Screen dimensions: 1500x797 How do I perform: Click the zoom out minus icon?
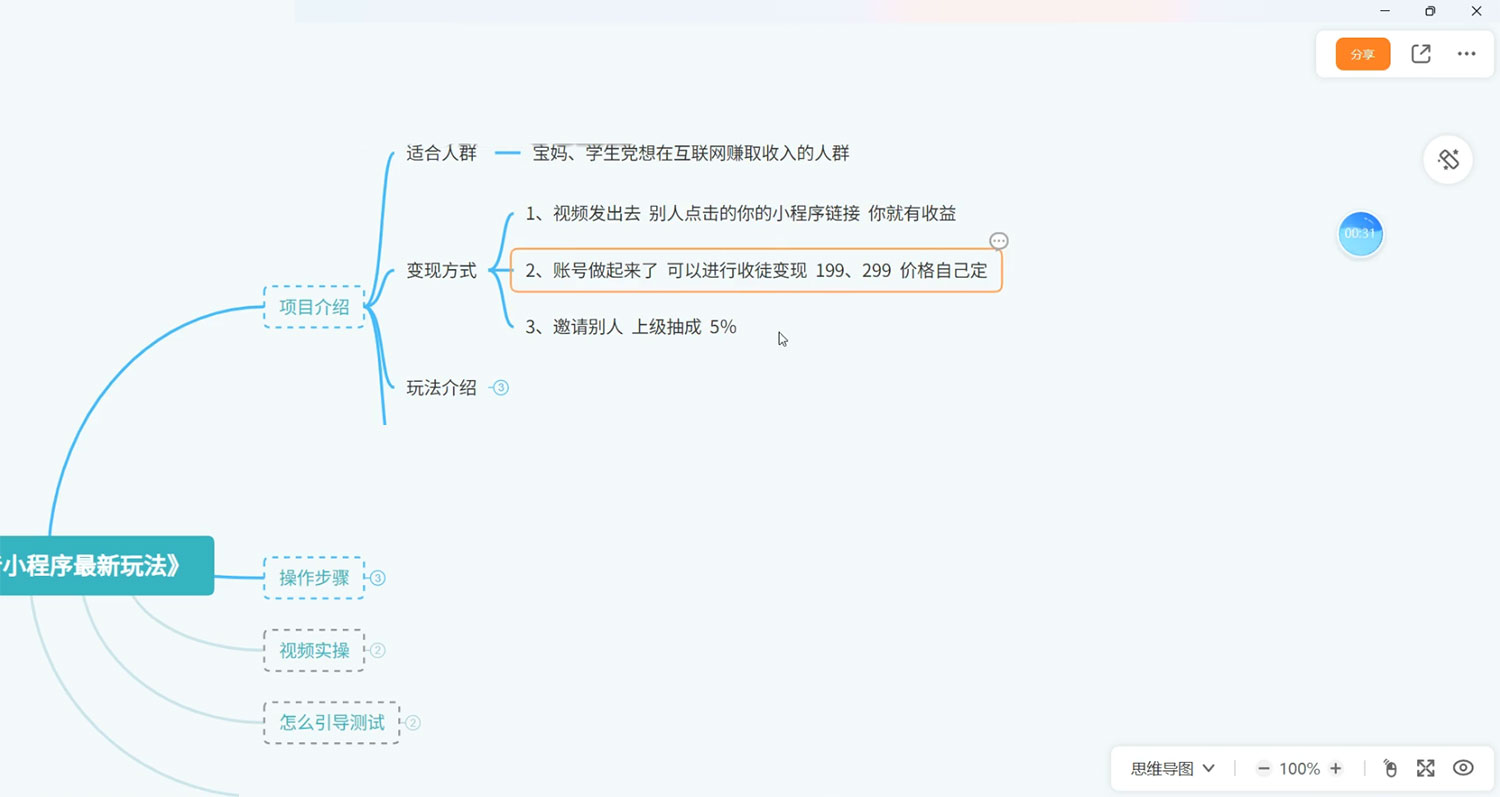1263,768
